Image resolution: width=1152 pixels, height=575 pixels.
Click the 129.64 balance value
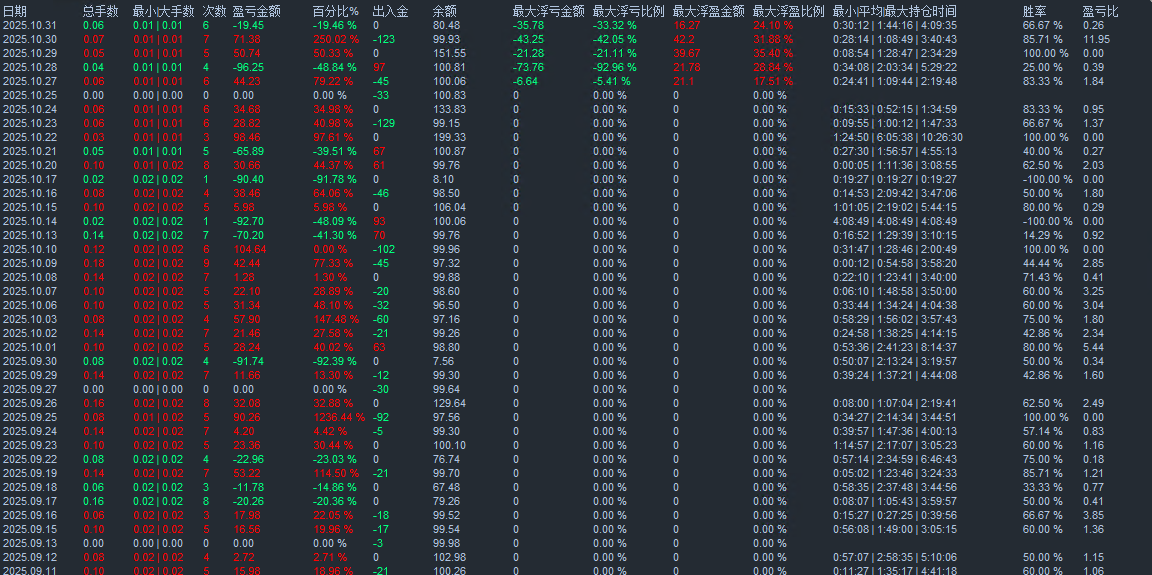click(450, 403)
